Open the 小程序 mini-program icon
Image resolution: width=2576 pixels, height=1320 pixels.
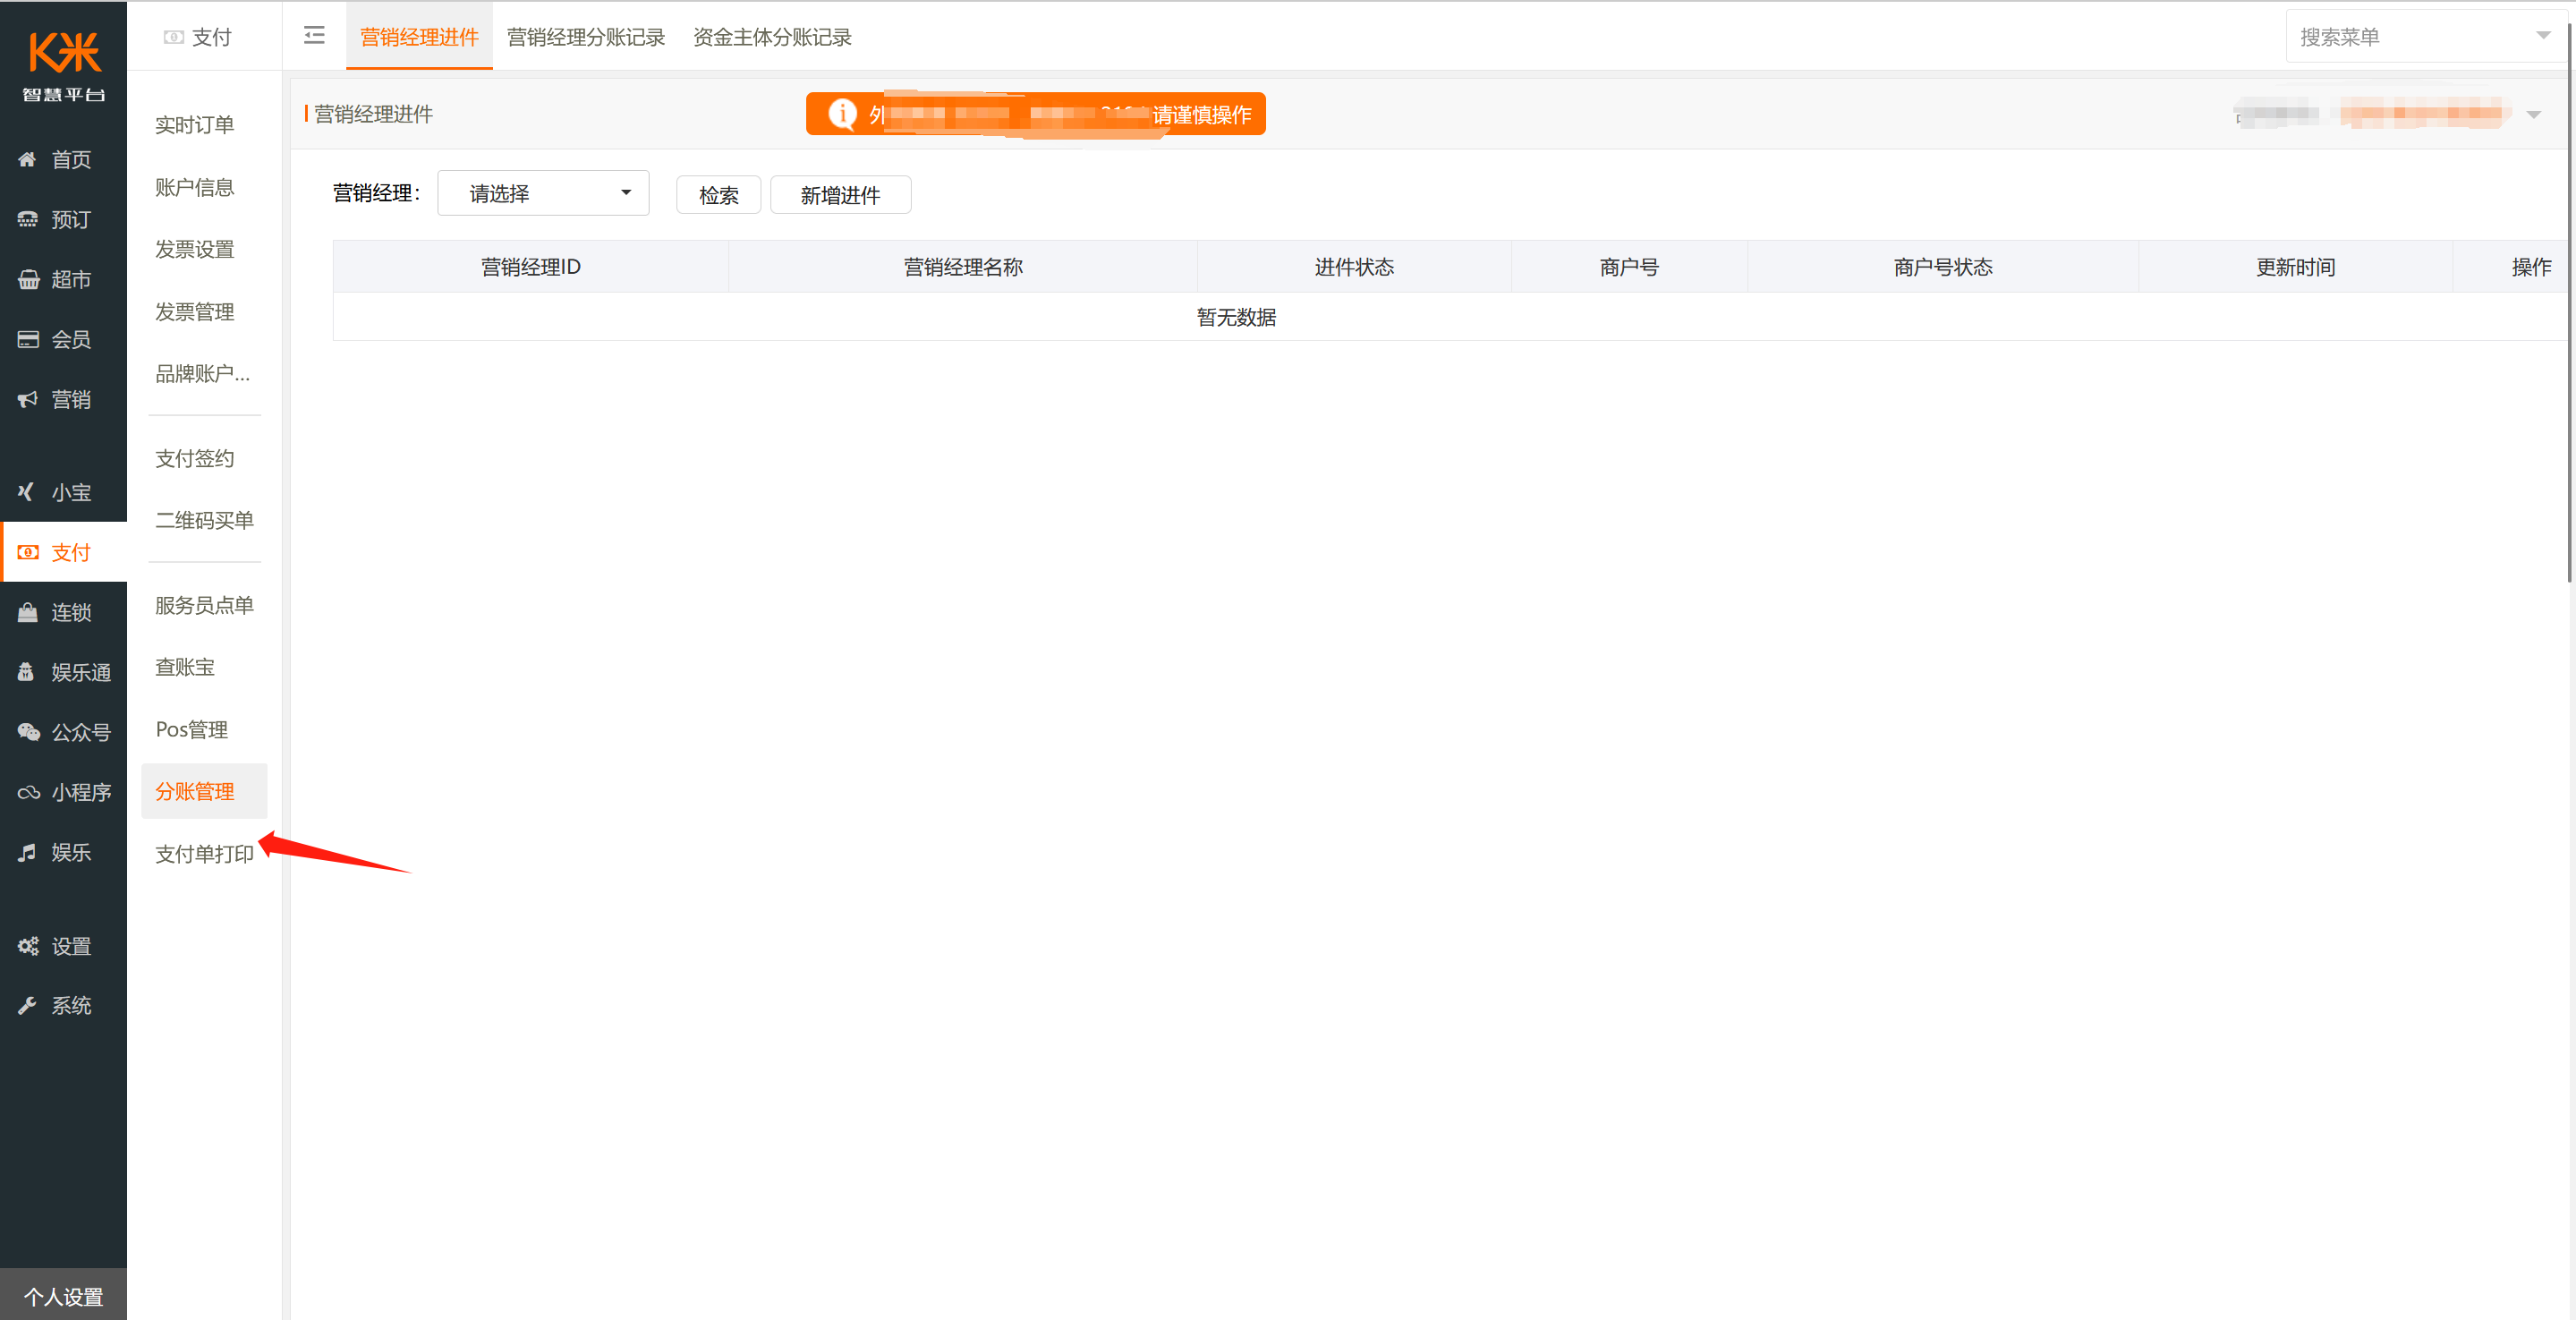coord(27,792)
